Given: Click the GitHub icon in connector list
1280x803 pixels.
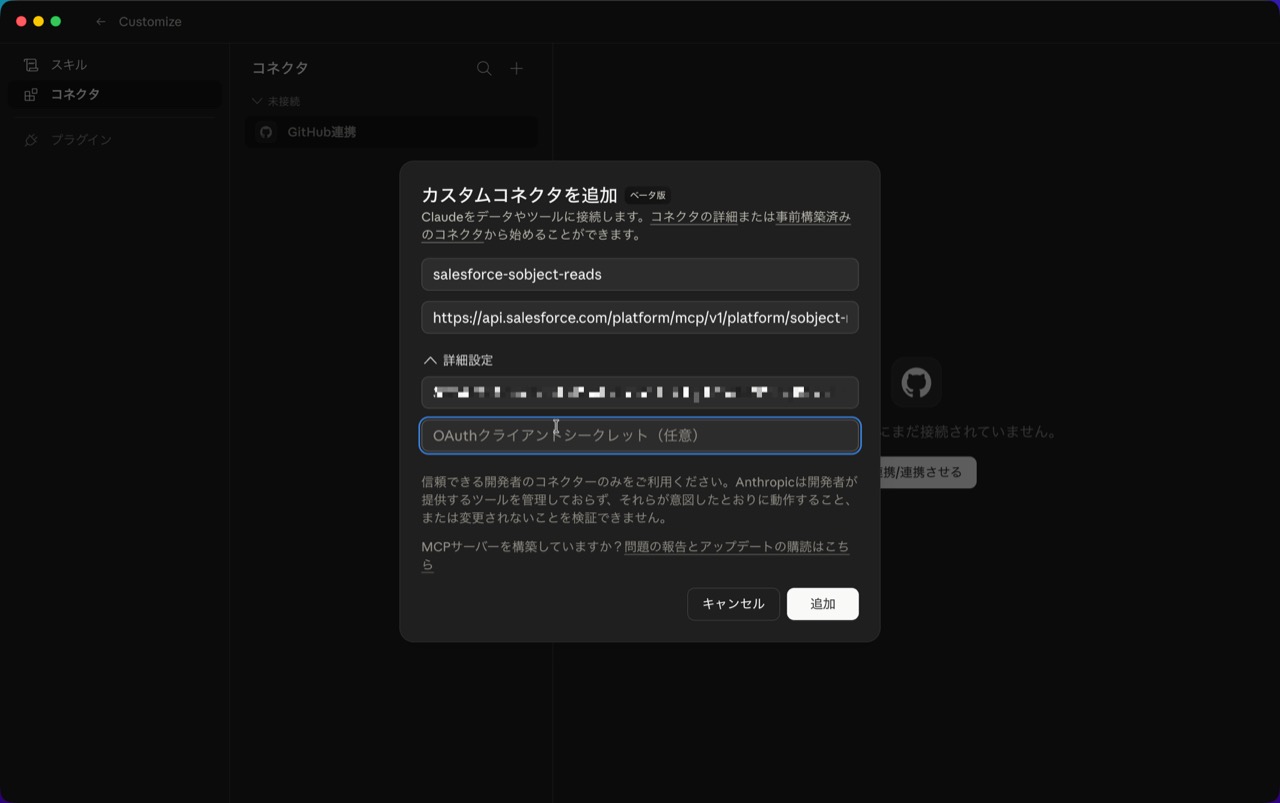Looking at the screenshot, I should pyautogui.click(x=266, y=132).
